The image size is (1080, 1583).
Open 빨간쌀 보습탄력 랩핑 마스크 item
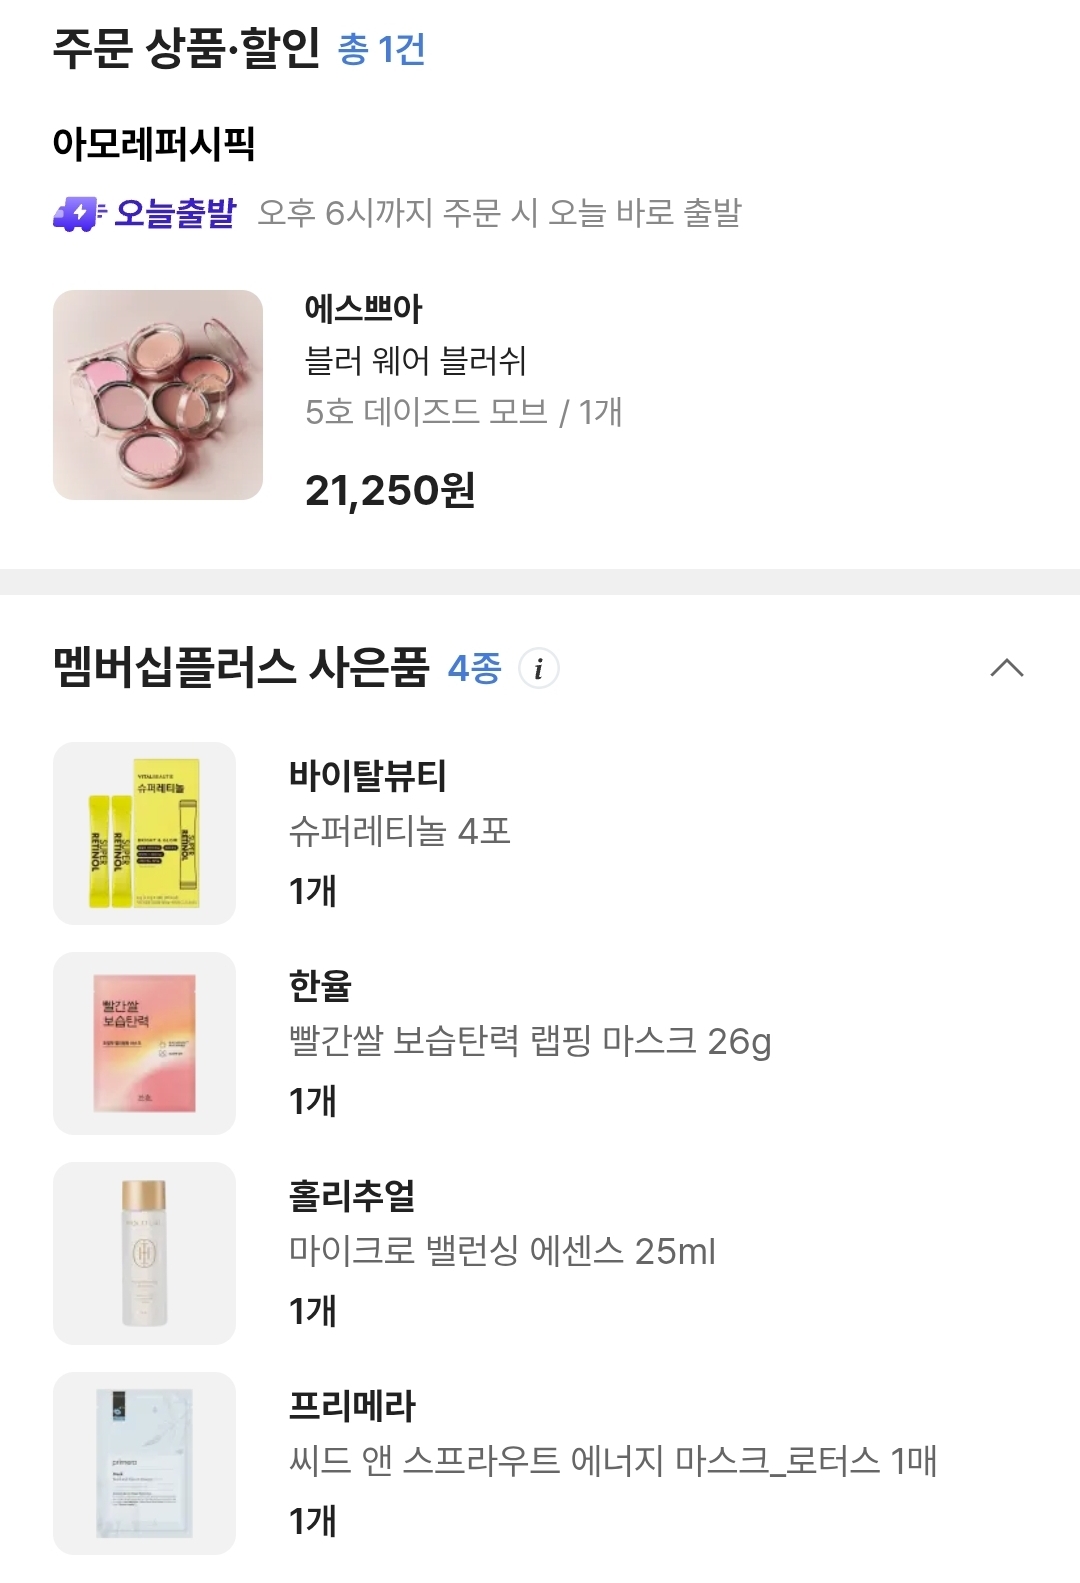[530, 1041]
